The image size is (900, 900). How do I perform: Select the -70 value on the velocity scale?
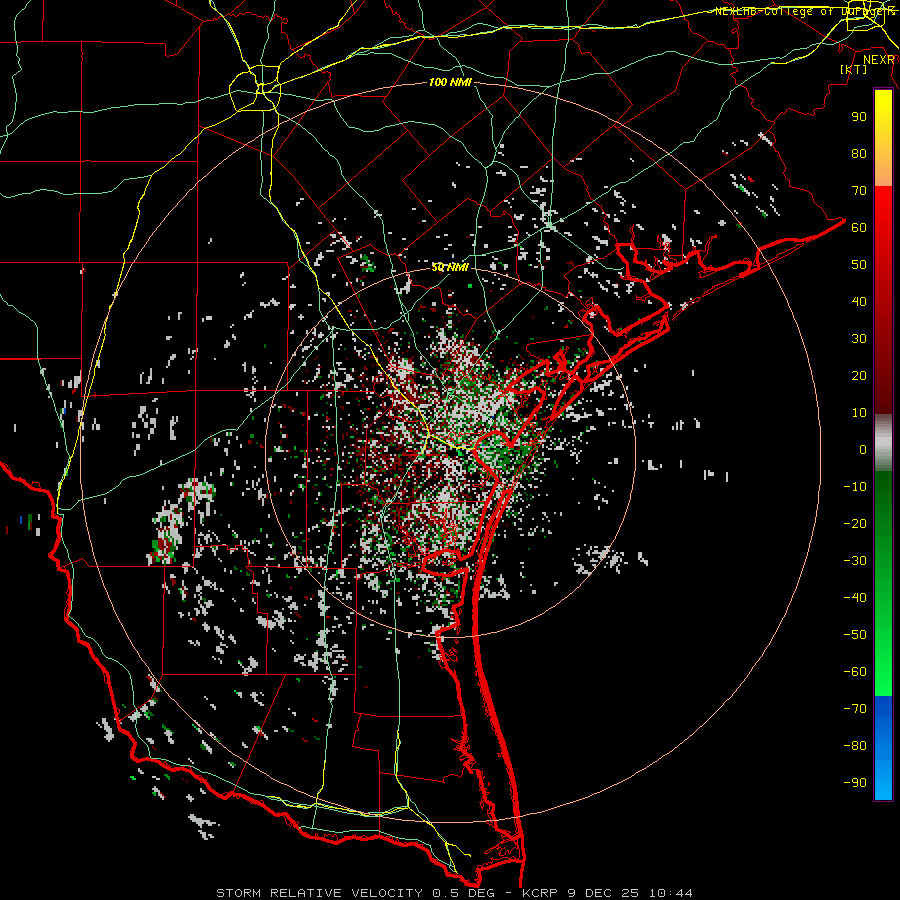pyautogui.click(x=855, y=709)
